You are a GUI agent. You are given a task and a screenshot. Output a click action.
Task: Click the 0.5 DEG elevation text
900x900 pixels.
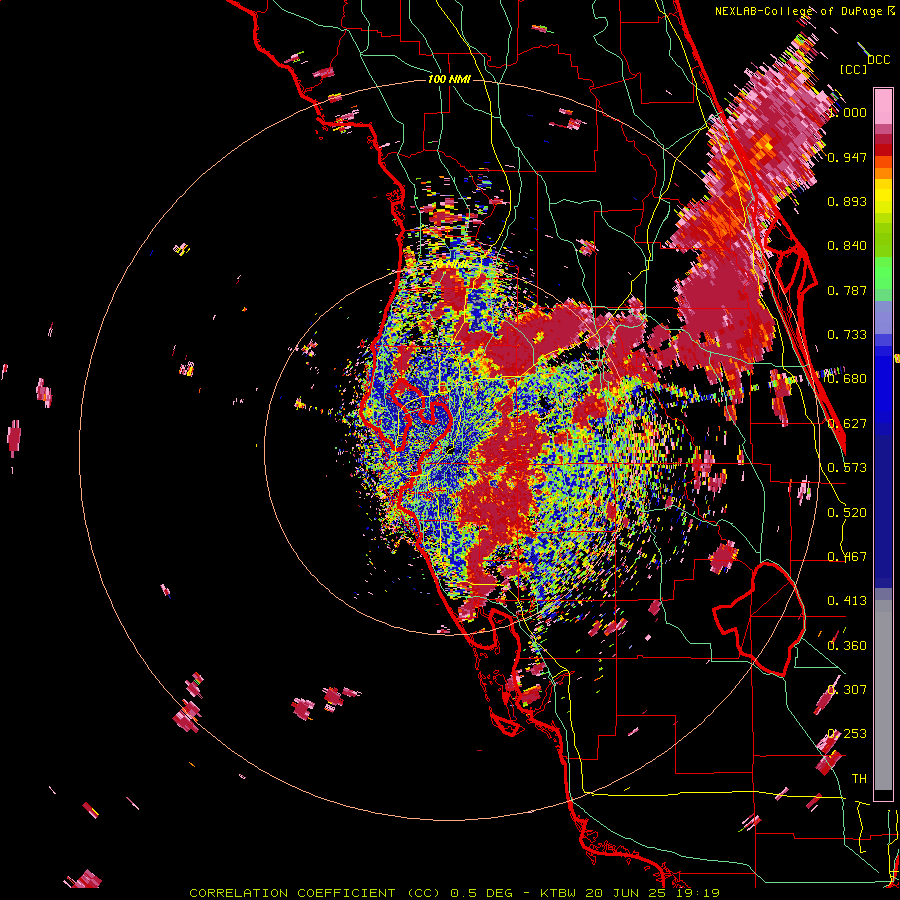pos(481,893)
